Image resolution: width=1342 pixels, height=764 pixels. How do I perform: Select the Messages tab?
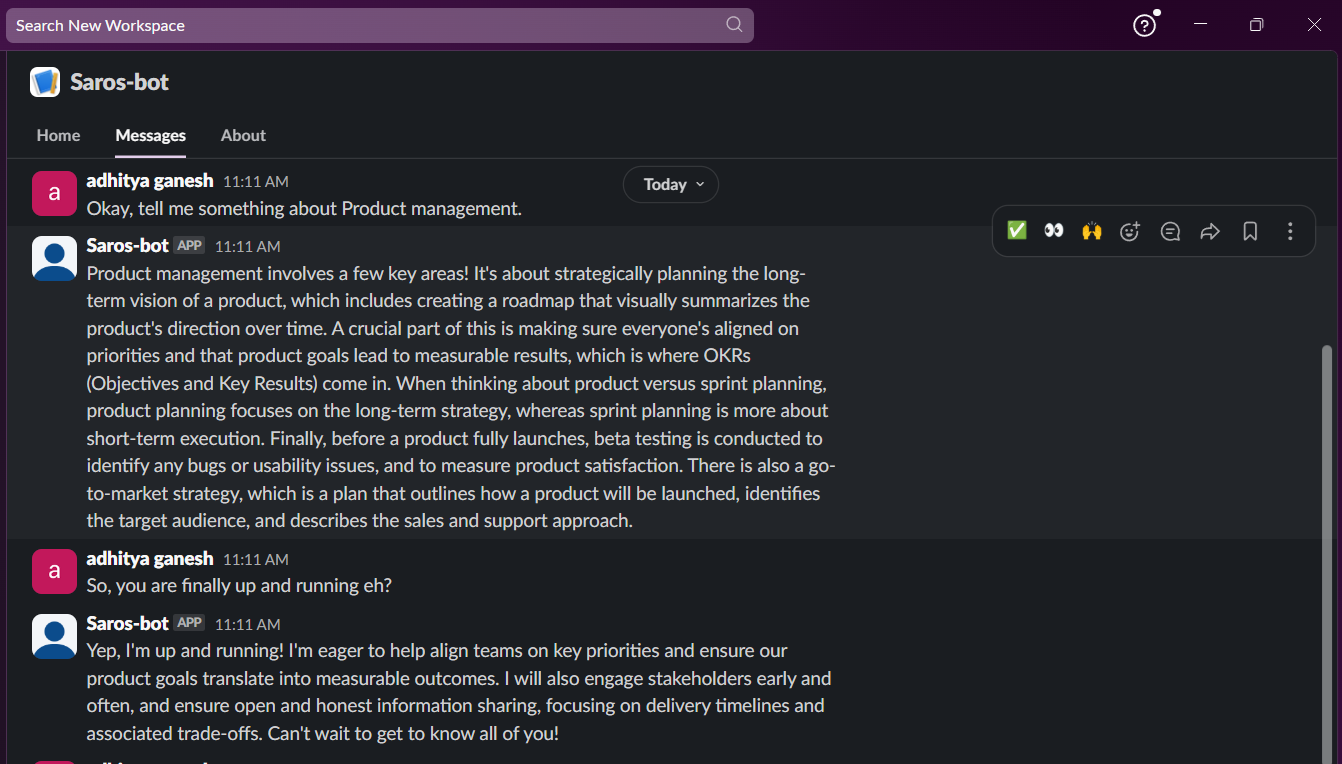pos(150,135)
